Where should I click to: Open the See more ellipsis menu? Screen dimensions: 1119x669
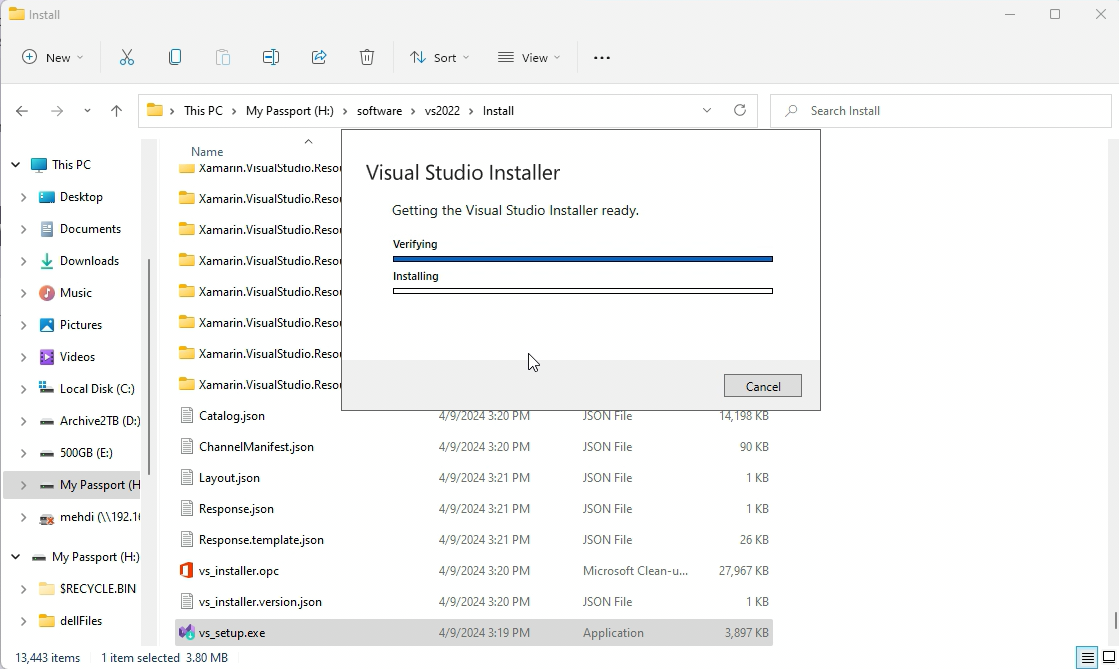(x=602, y=58)
